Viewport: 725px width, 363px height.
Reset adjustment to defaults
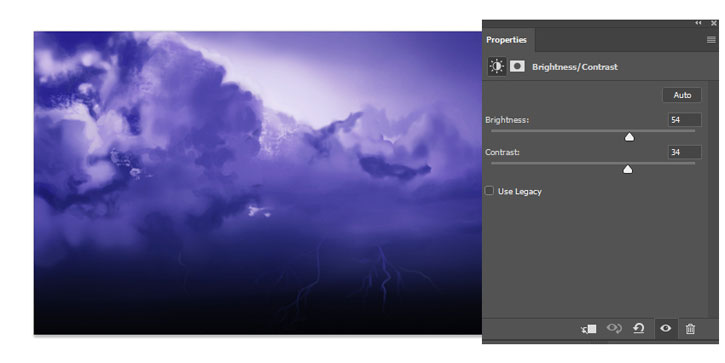tap(639, 328)
